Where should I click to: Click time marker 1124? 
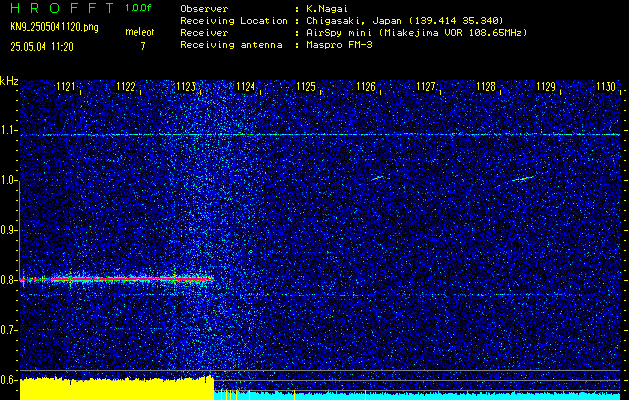246,87
